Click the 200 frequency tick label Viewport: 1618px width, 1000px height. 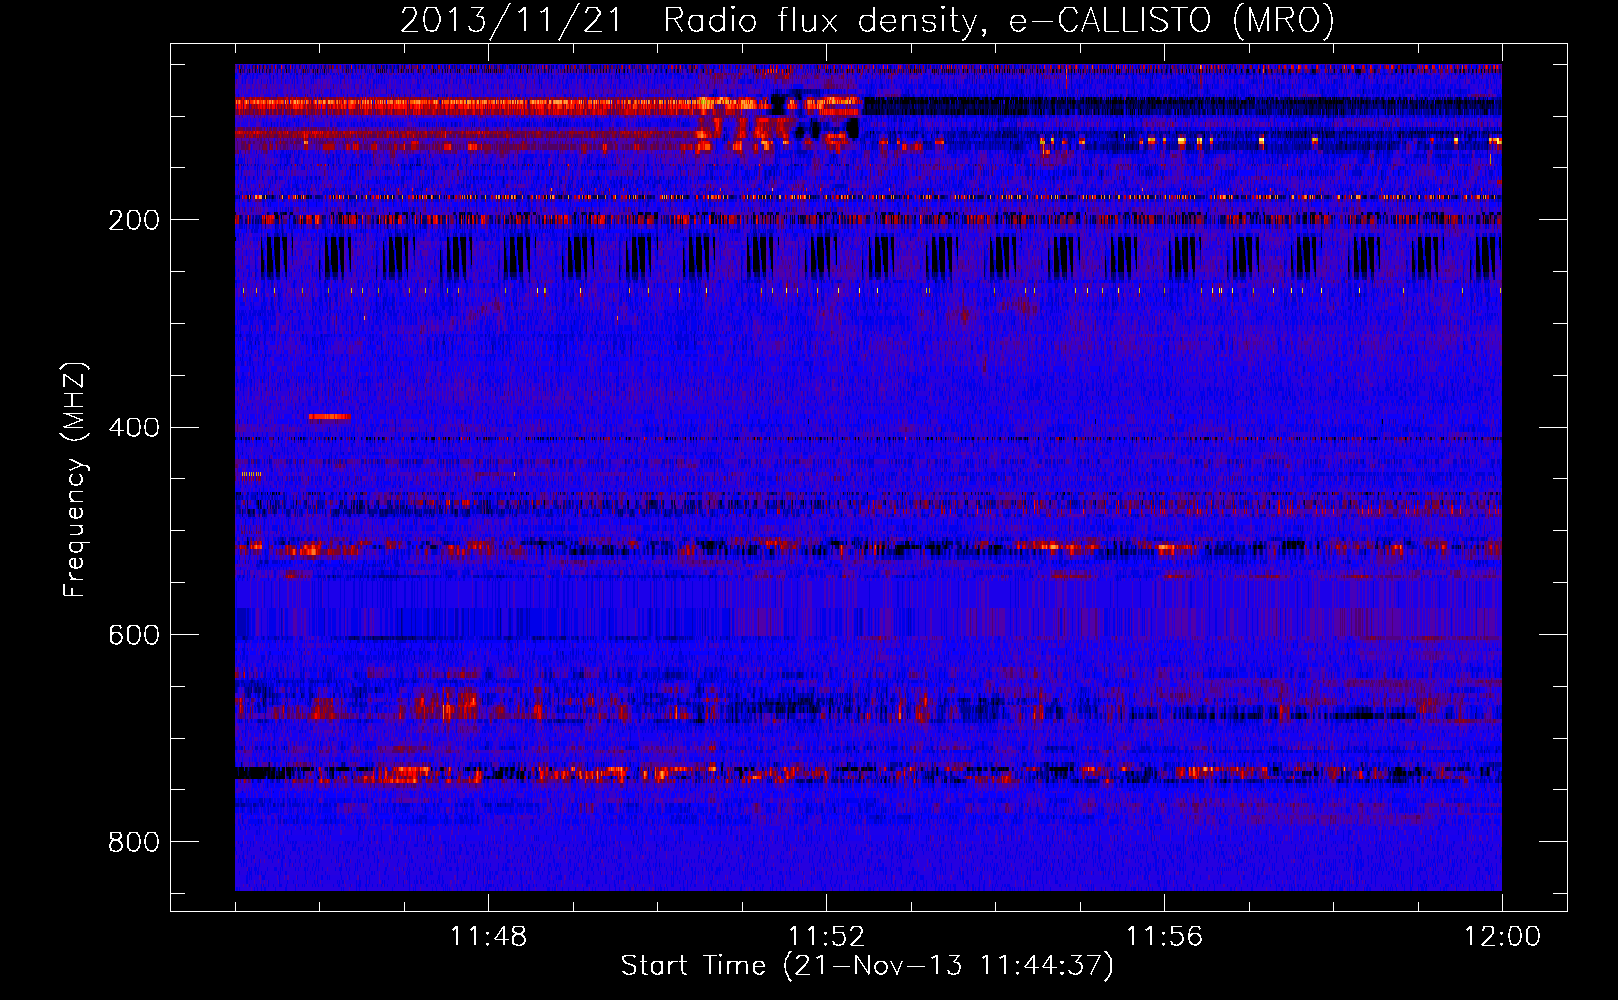(x=134, y=220)
